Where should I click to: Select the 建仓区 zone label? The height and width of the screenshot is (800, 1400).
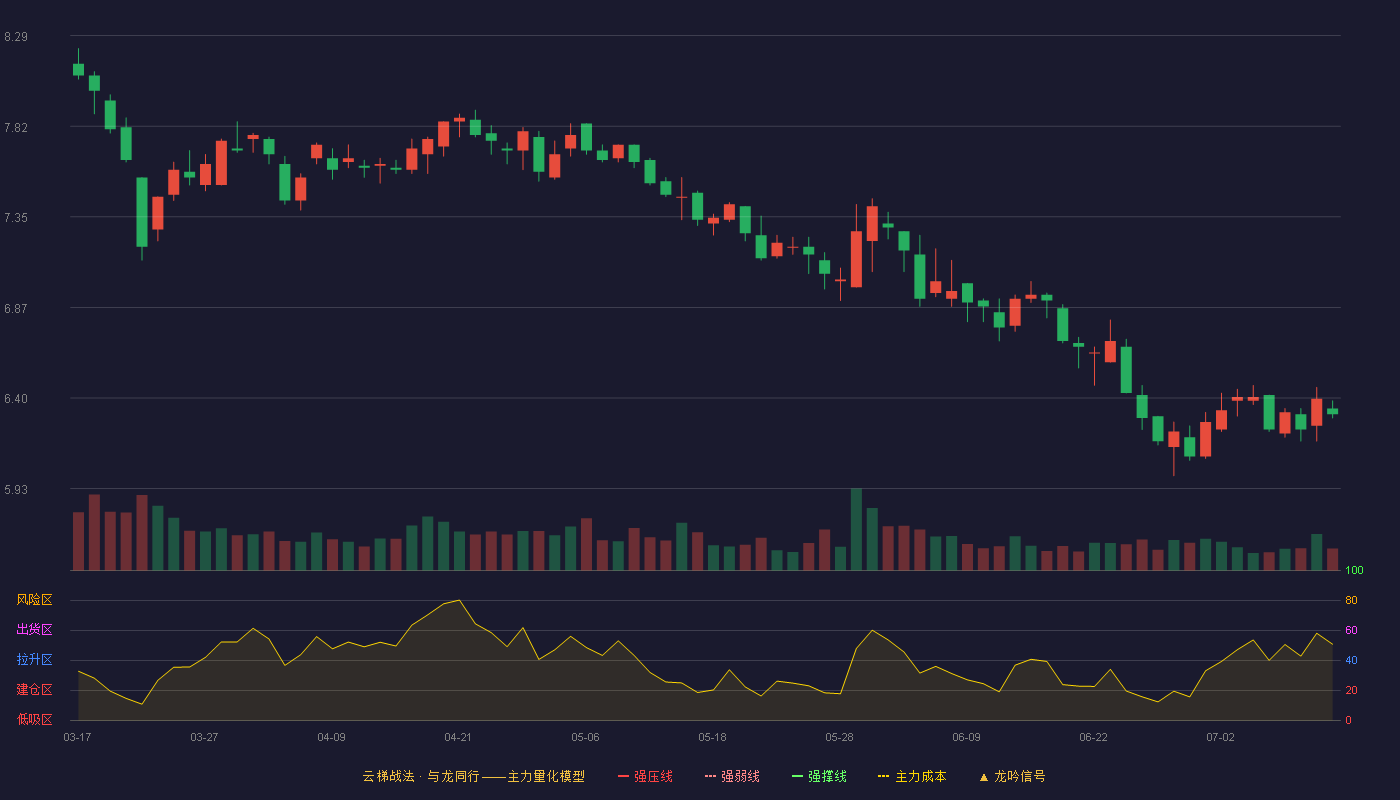tap(34, 690)
